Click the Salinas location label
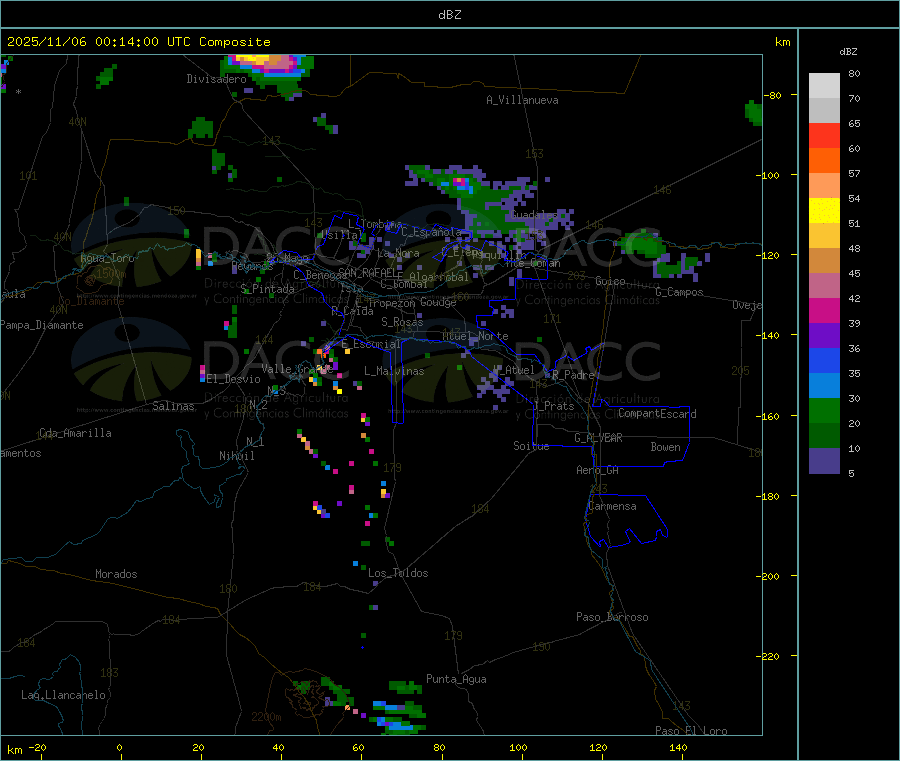 (x=173, y=406)
